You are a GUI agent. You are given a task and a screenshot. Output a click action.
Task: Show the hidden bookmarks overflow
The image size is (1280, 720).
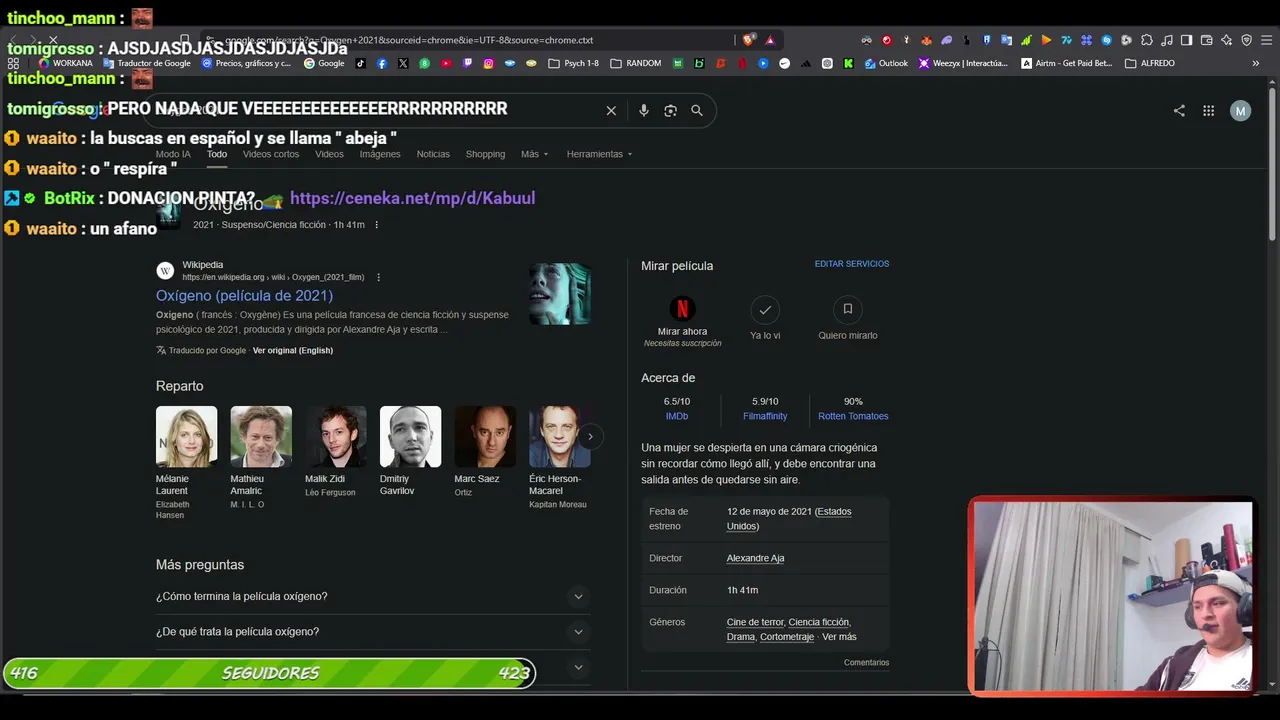click(1255, 63)
